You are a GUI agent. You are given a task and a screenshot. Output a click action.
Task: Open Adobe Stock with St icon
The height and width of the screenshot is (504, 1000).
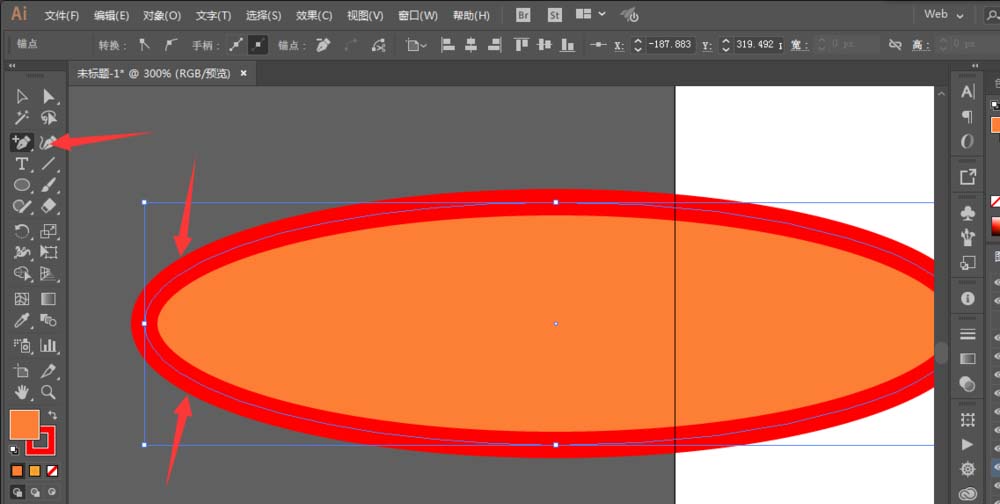pyautogui.click(x=554, y=15)
